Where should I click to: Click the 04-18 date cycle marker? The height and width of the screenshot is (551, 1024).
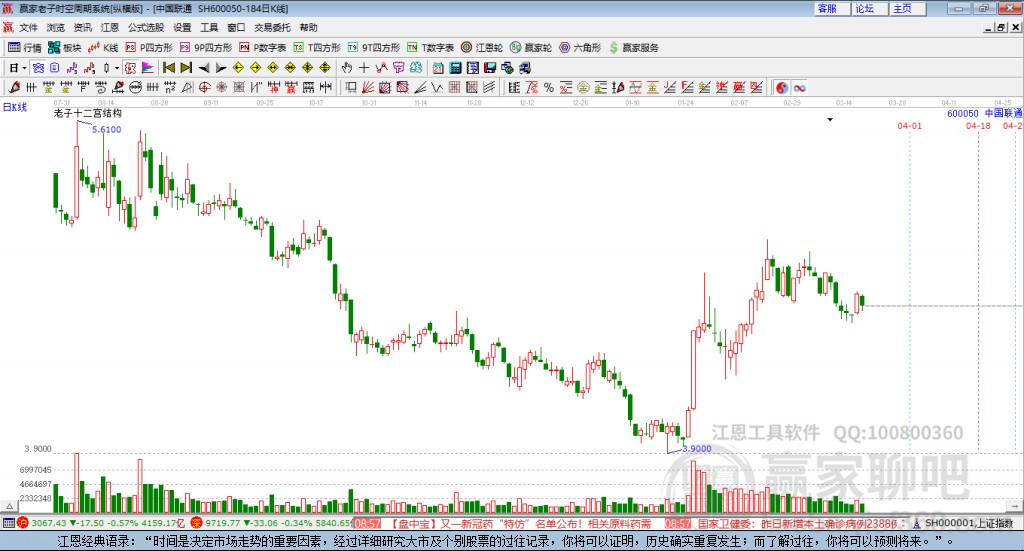(978, 125)
